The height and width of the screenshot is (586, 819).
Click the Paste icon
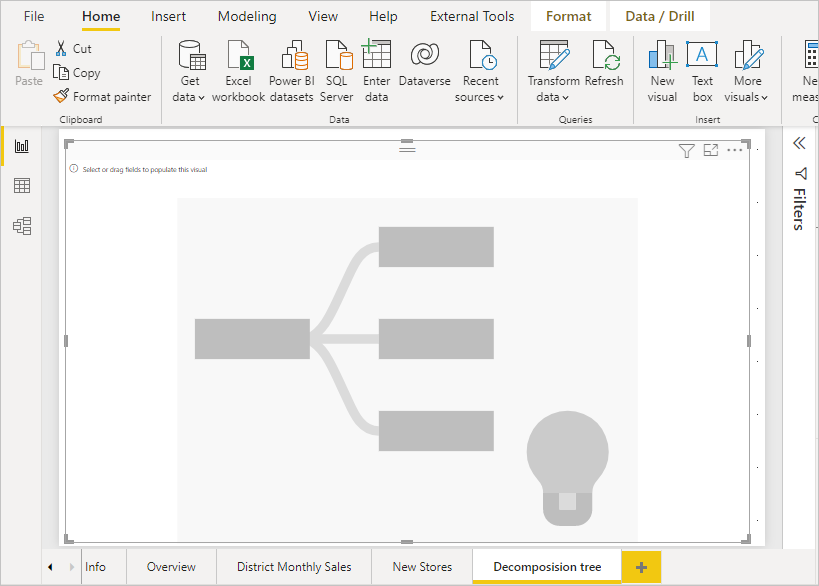point(30,55)
